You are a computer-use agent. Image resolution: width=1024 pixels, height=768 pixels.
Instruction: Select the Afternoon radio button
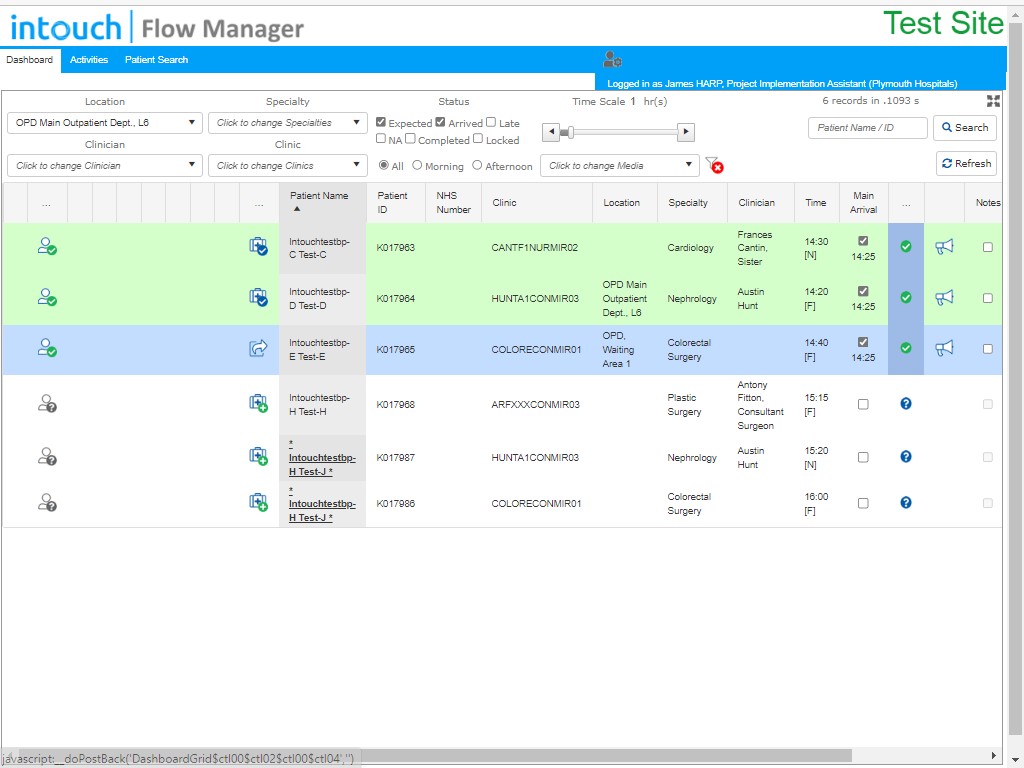coord(477,165)
